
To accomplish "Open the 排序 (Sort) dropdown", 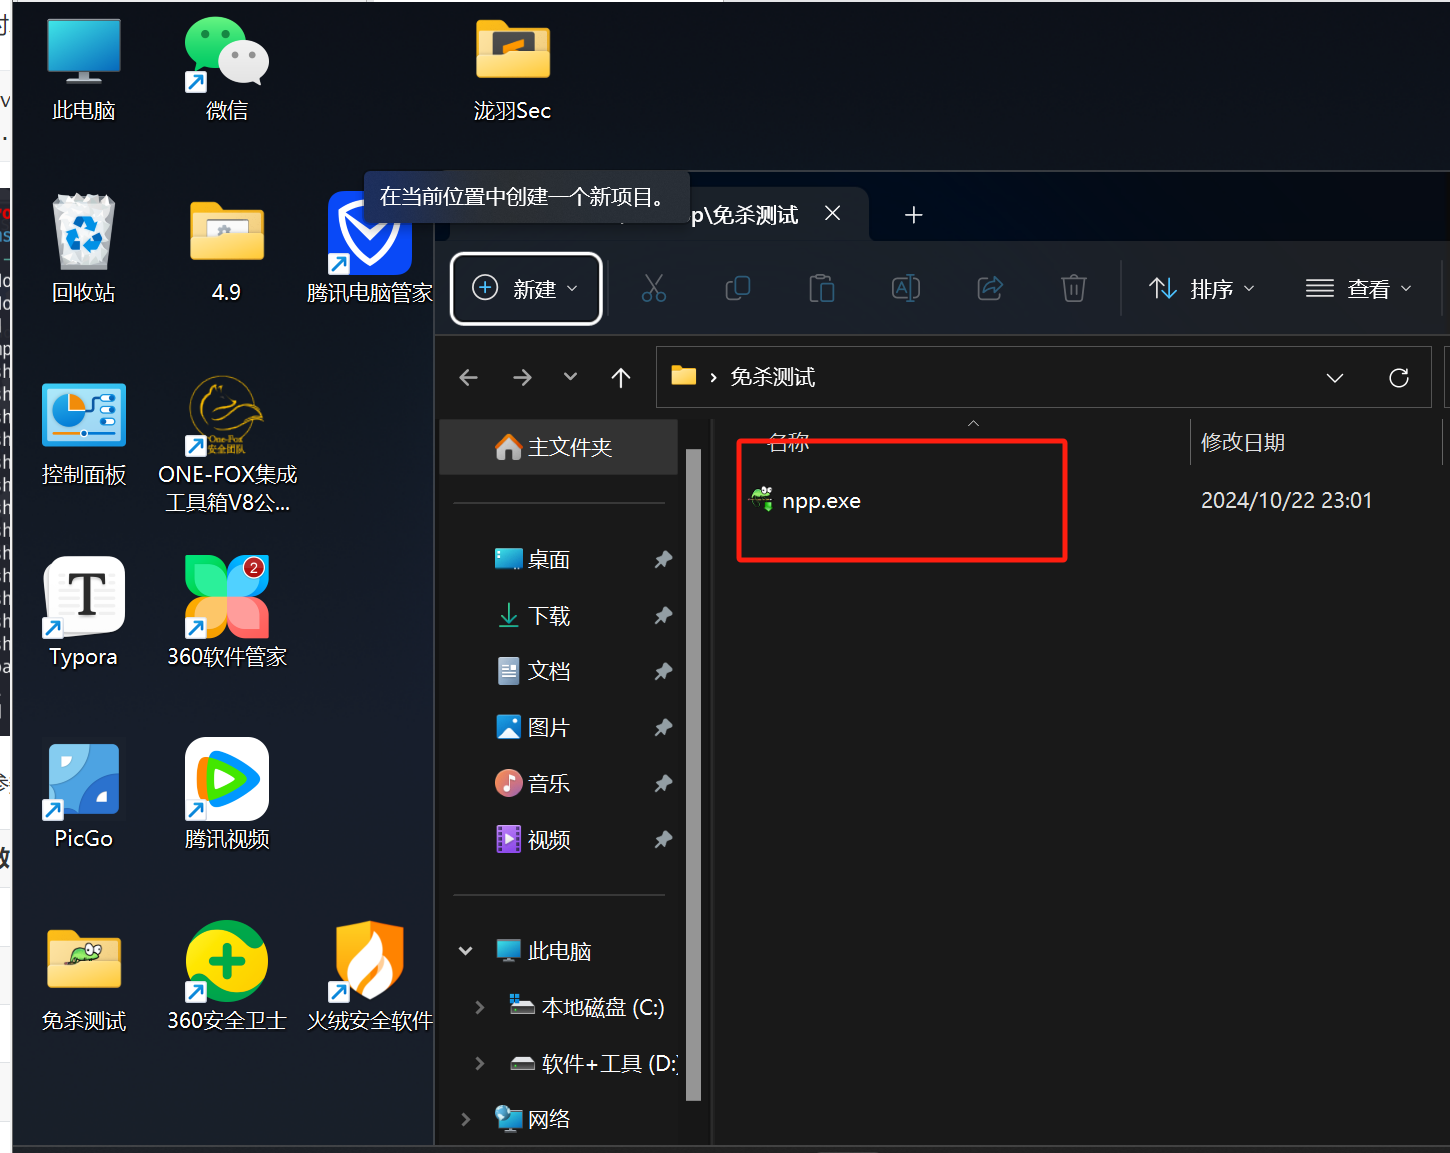I will pos(1201,289).
